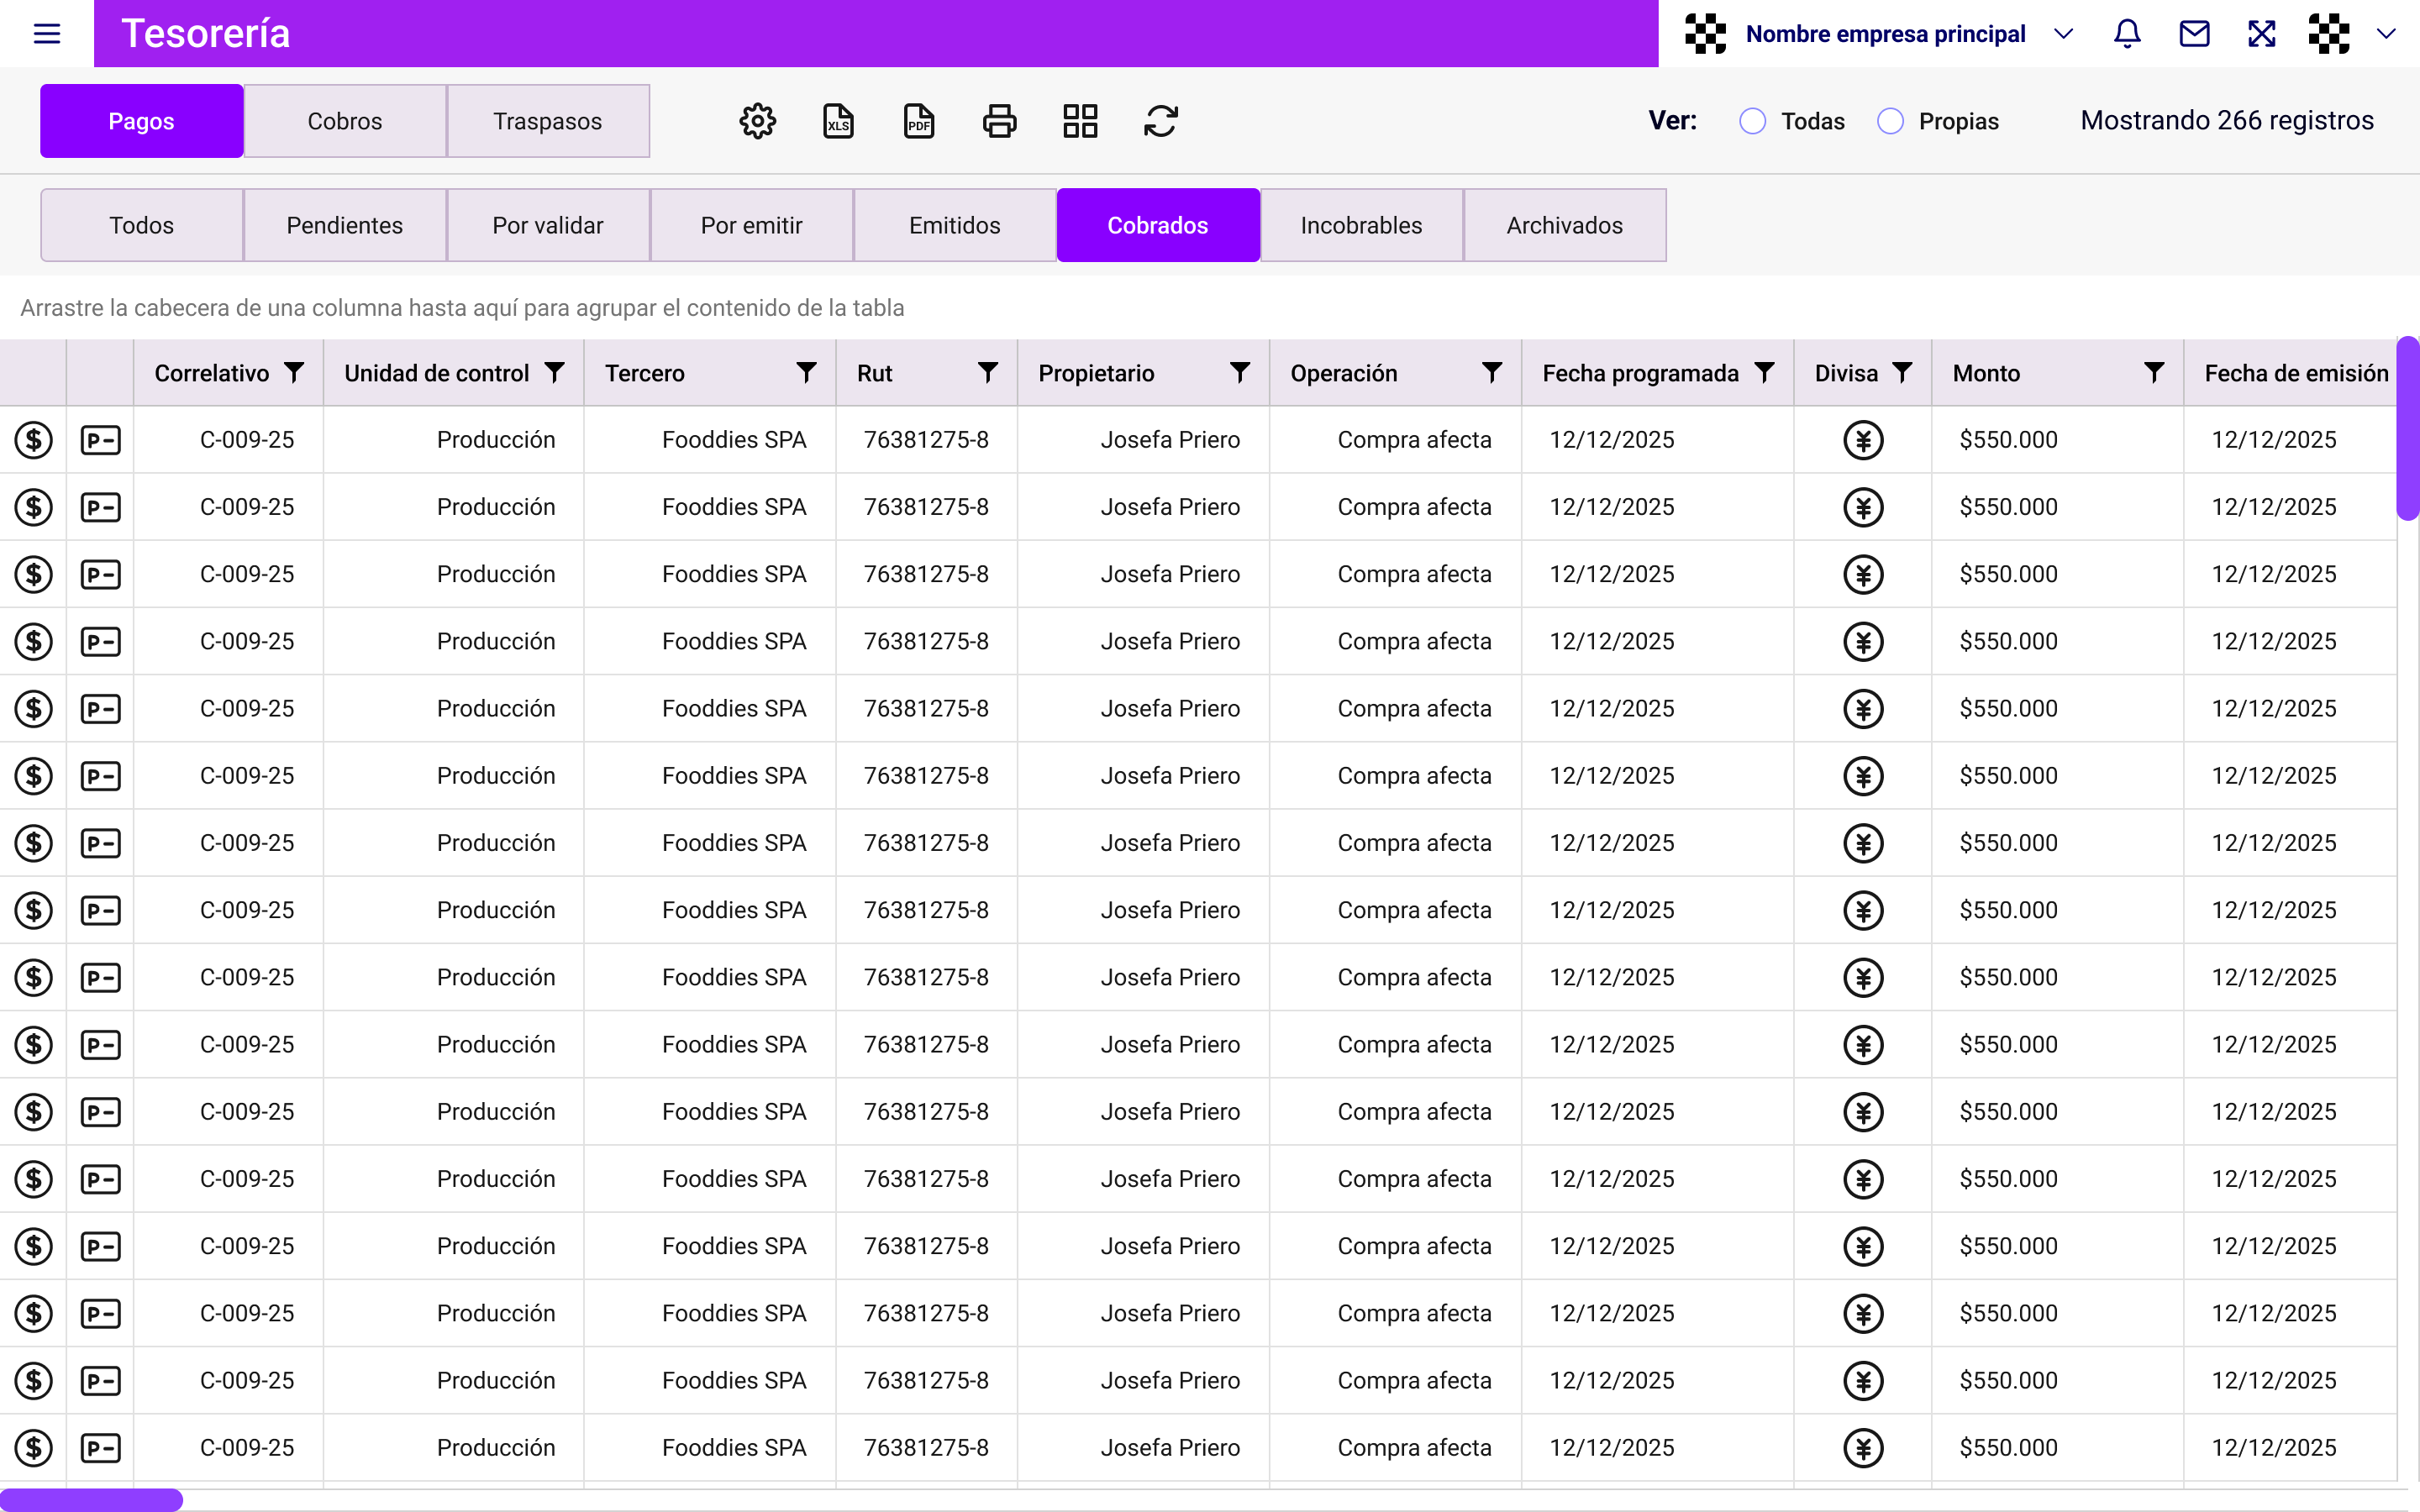
Task: Click the horizontal scrollbar thumb
Action: (x=91, y=1500)
